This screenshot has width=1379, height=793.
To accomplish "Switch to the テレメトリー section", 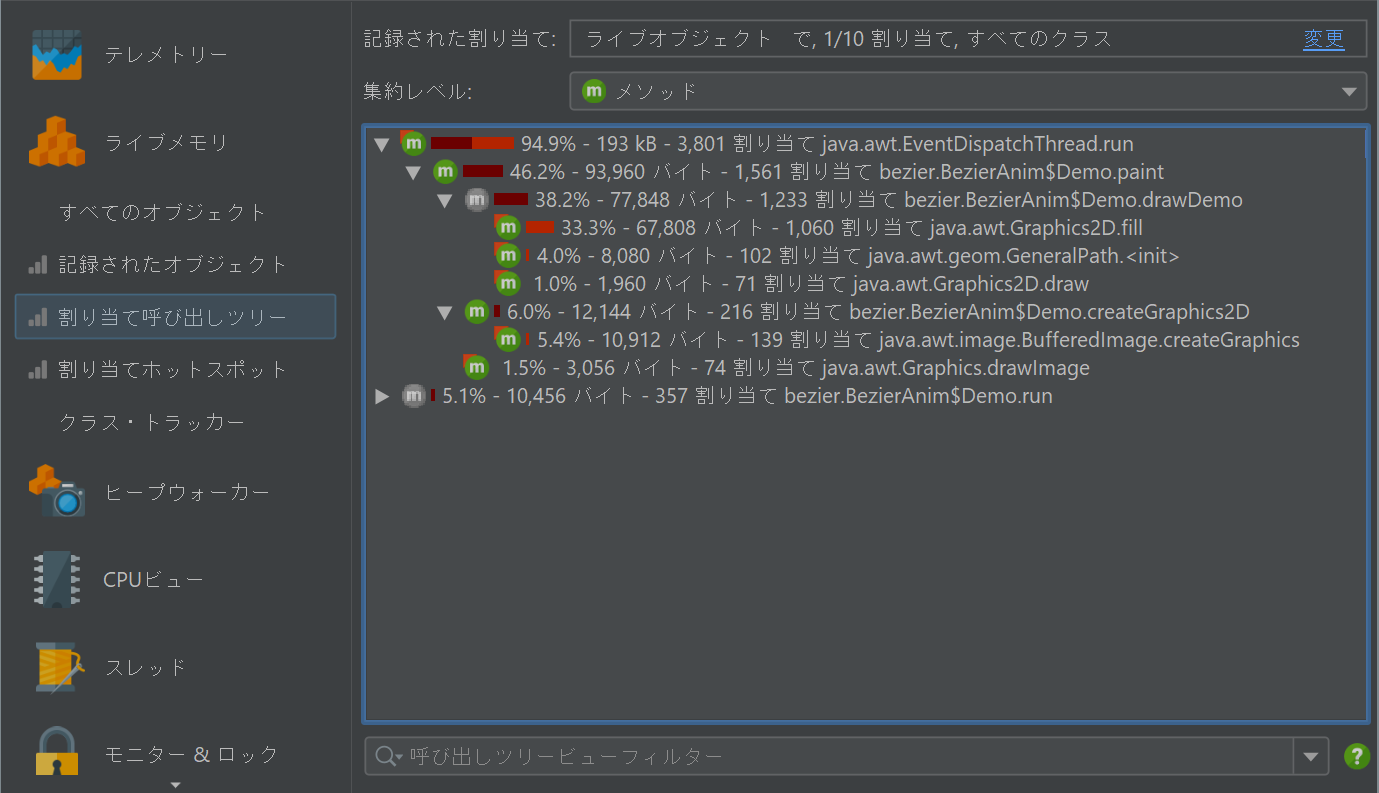I will [166, 55].
